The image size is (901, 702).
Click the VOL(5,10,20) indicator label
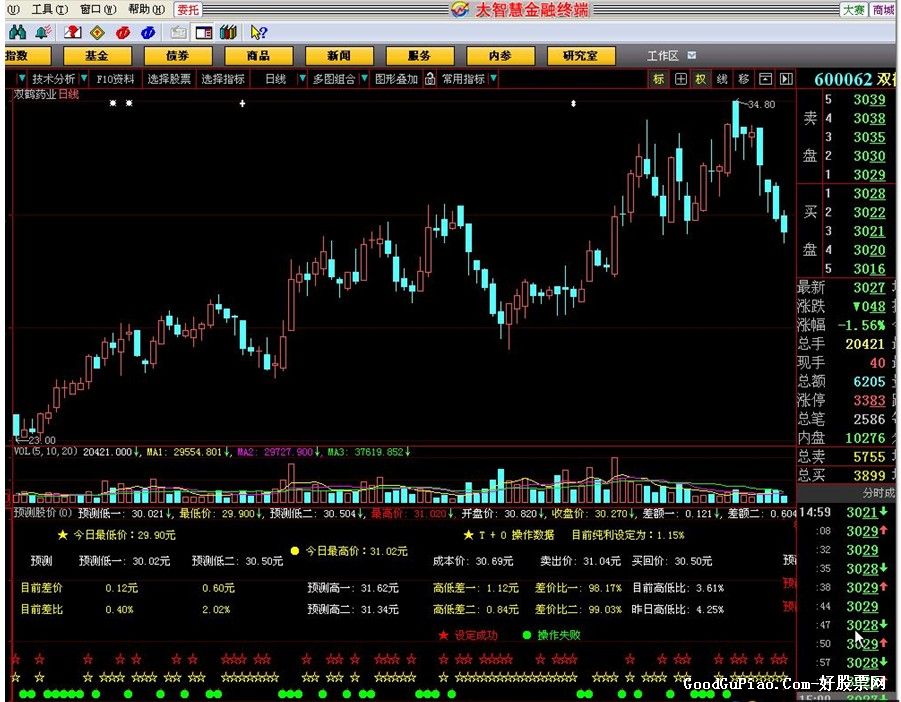45,452
